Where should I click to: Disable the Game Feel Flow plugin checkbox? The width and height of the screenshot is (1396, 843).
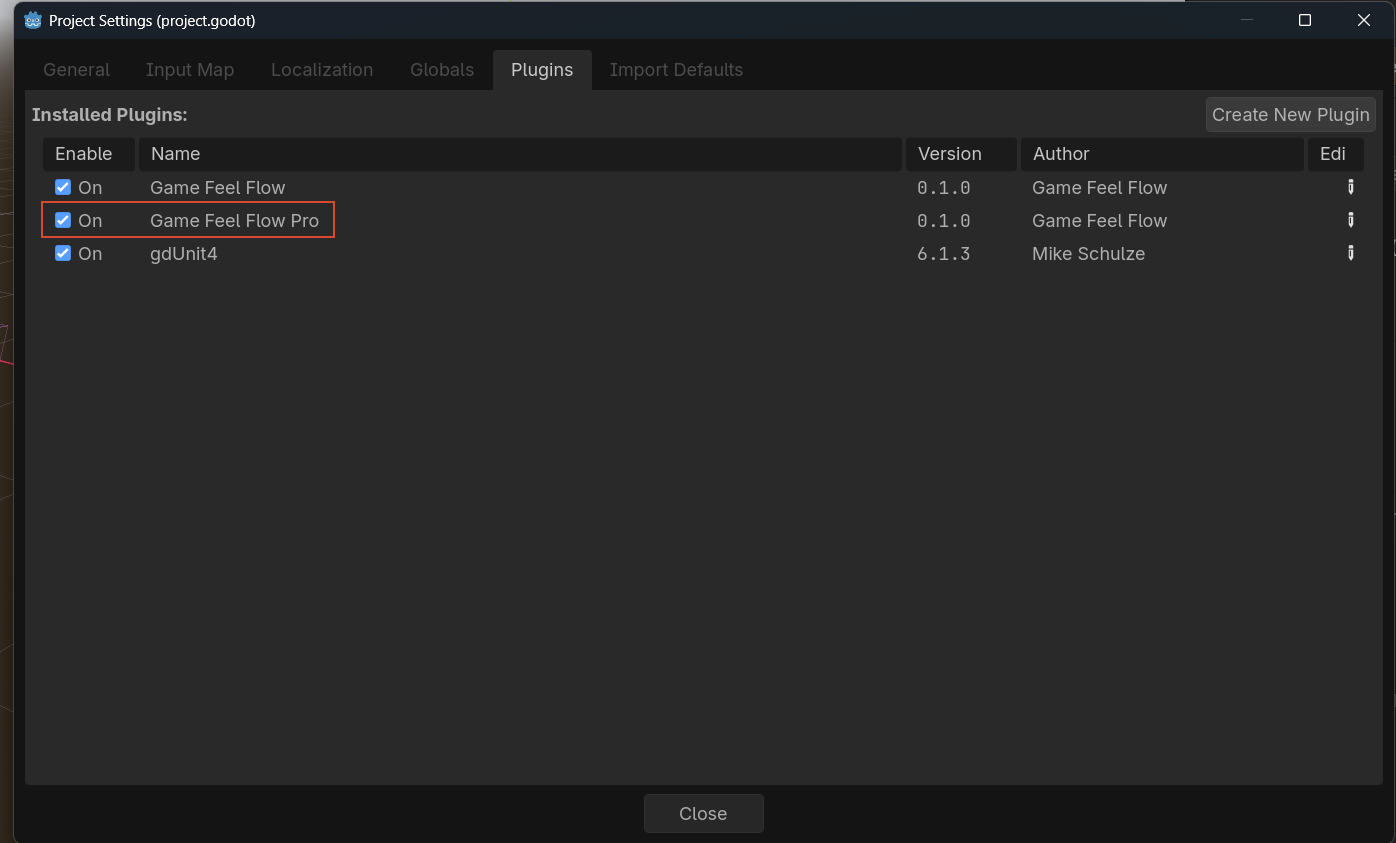63,187
